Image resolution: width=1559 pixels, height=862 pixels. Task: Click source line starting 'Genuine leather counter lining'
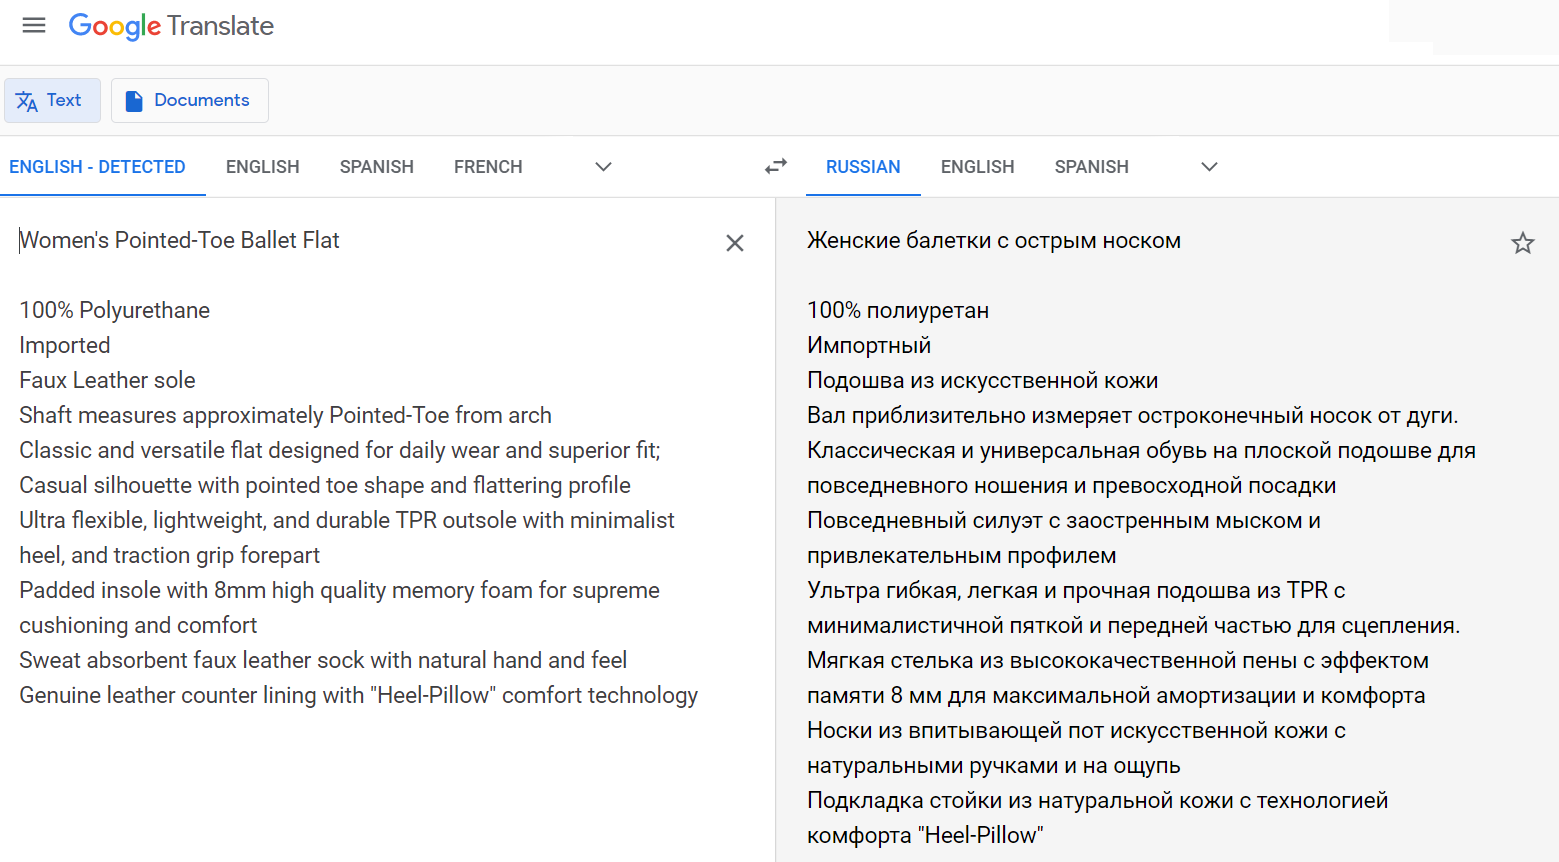(x=359, y=696)
